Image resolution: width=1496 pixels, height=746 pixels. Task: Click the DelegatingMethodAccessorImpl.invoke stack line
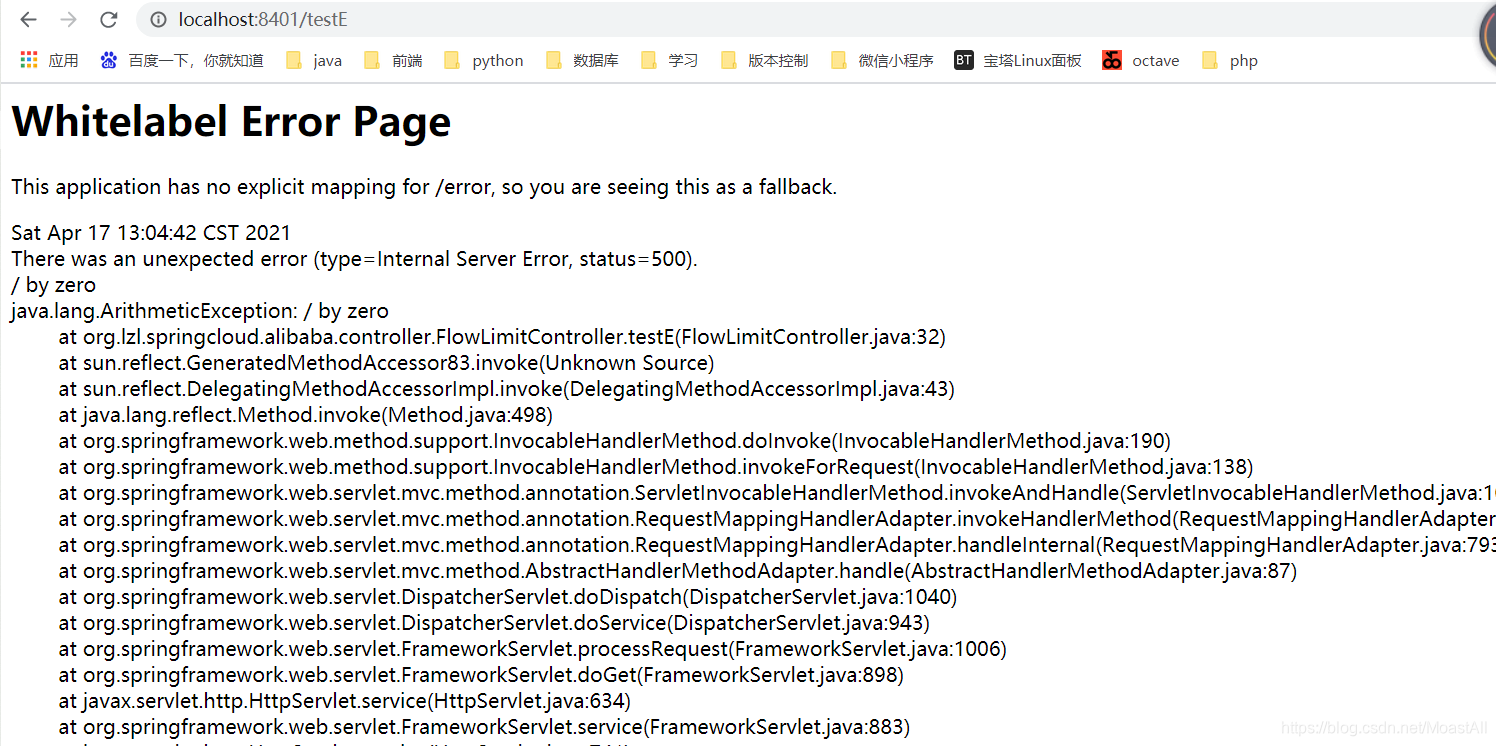(x=507, y=389)
